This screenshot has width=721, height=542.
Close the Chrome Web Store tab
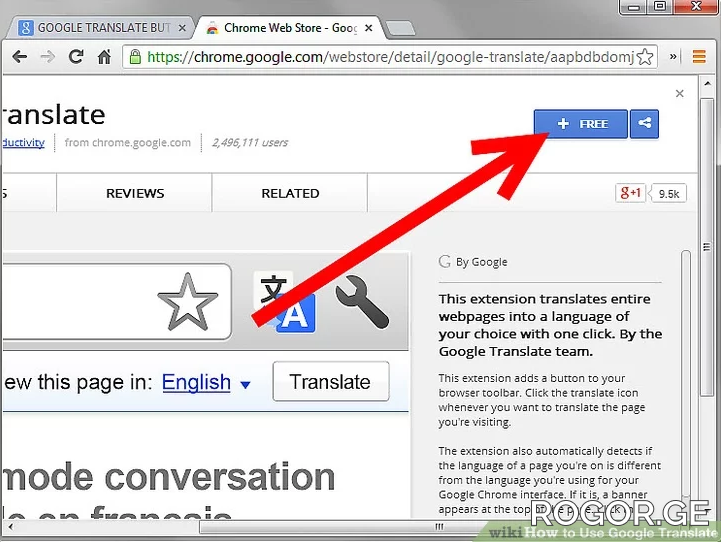point(368,28)
